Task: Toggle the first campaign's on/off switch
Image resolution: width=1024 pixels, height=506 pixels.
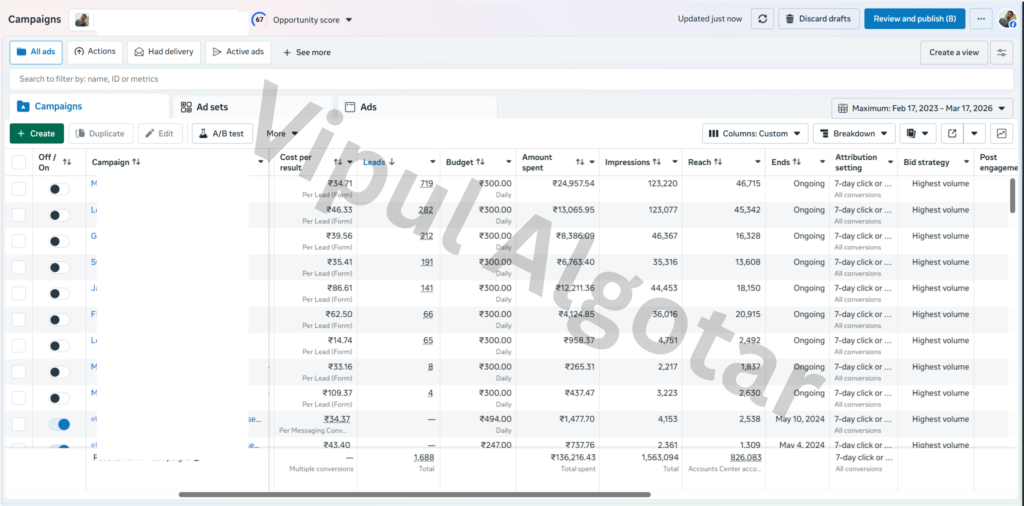Action: coord(60,188)
